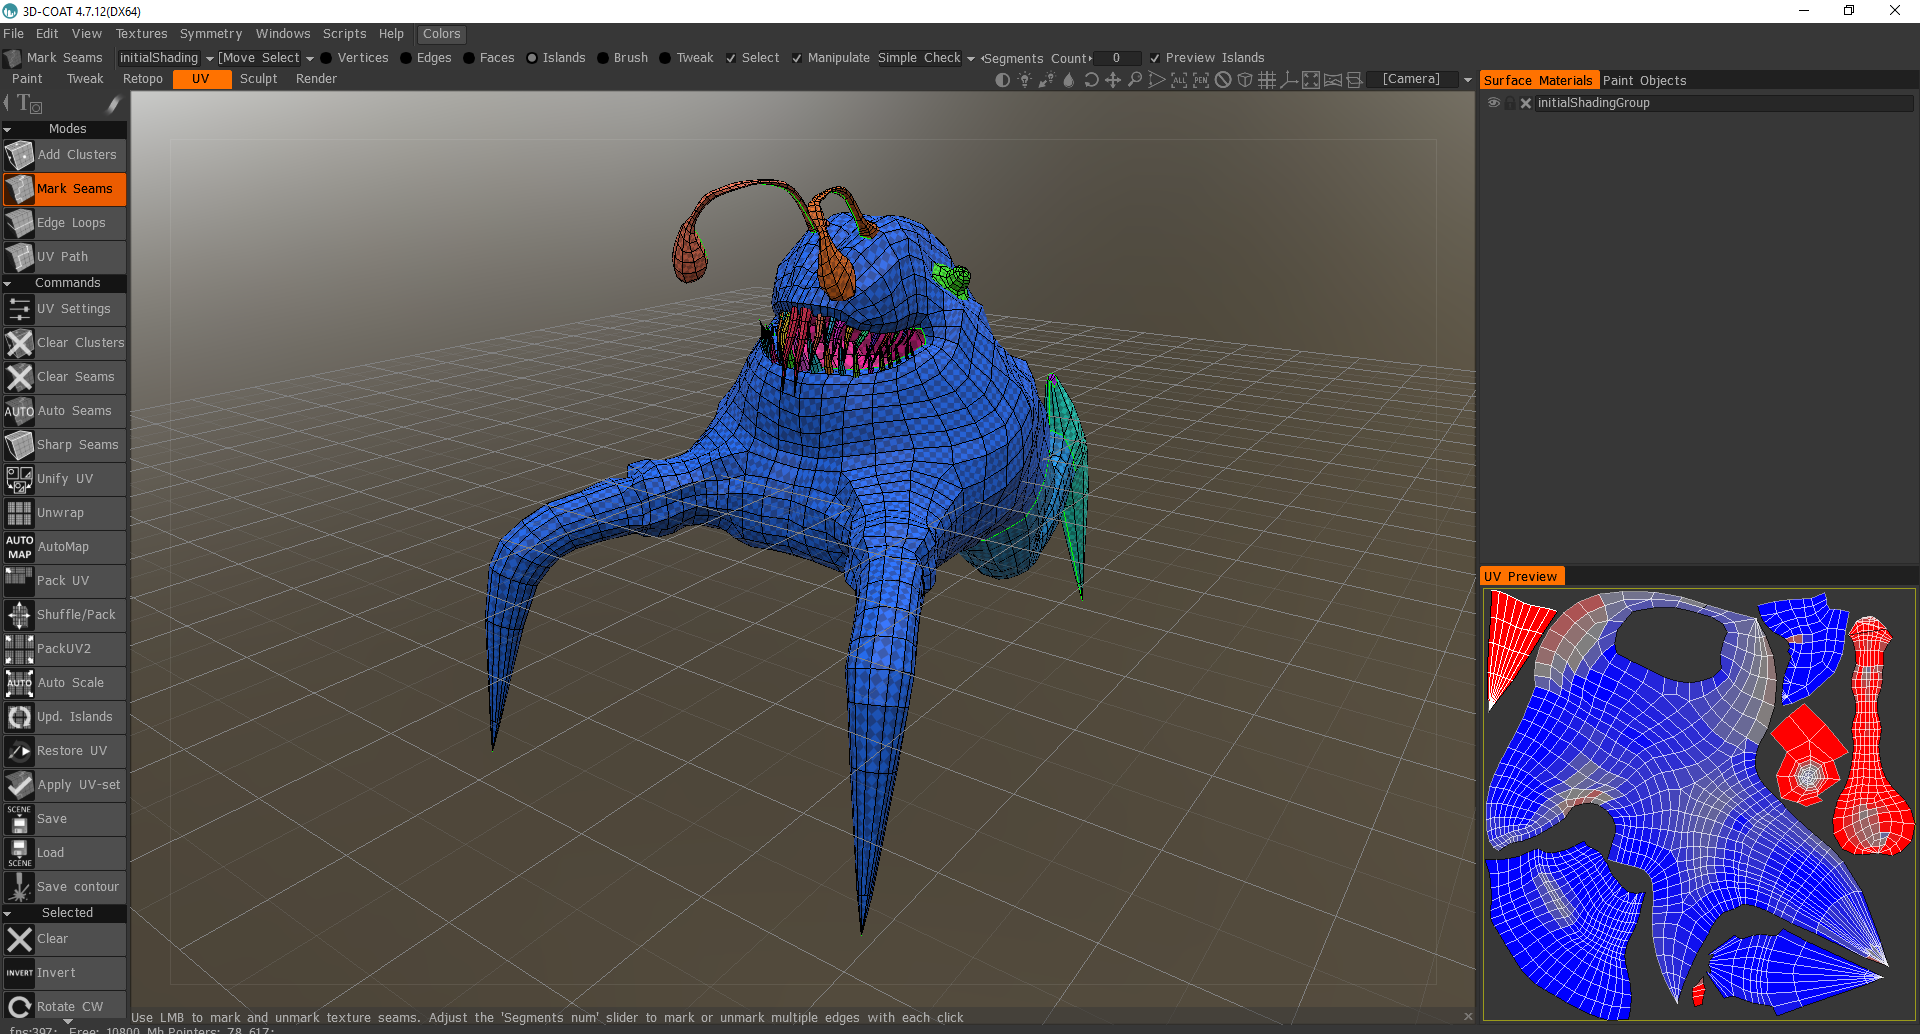This screenshot has width=1920, height=1034.
Task: Toggle the grid display icon
Action: click(1267, 80)
